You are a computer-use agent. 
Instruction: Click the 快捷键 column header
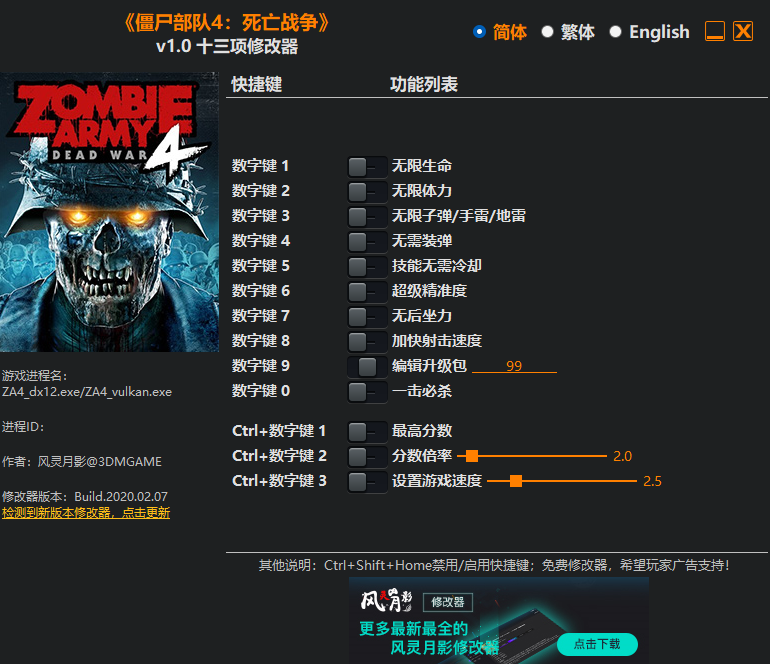256,84
